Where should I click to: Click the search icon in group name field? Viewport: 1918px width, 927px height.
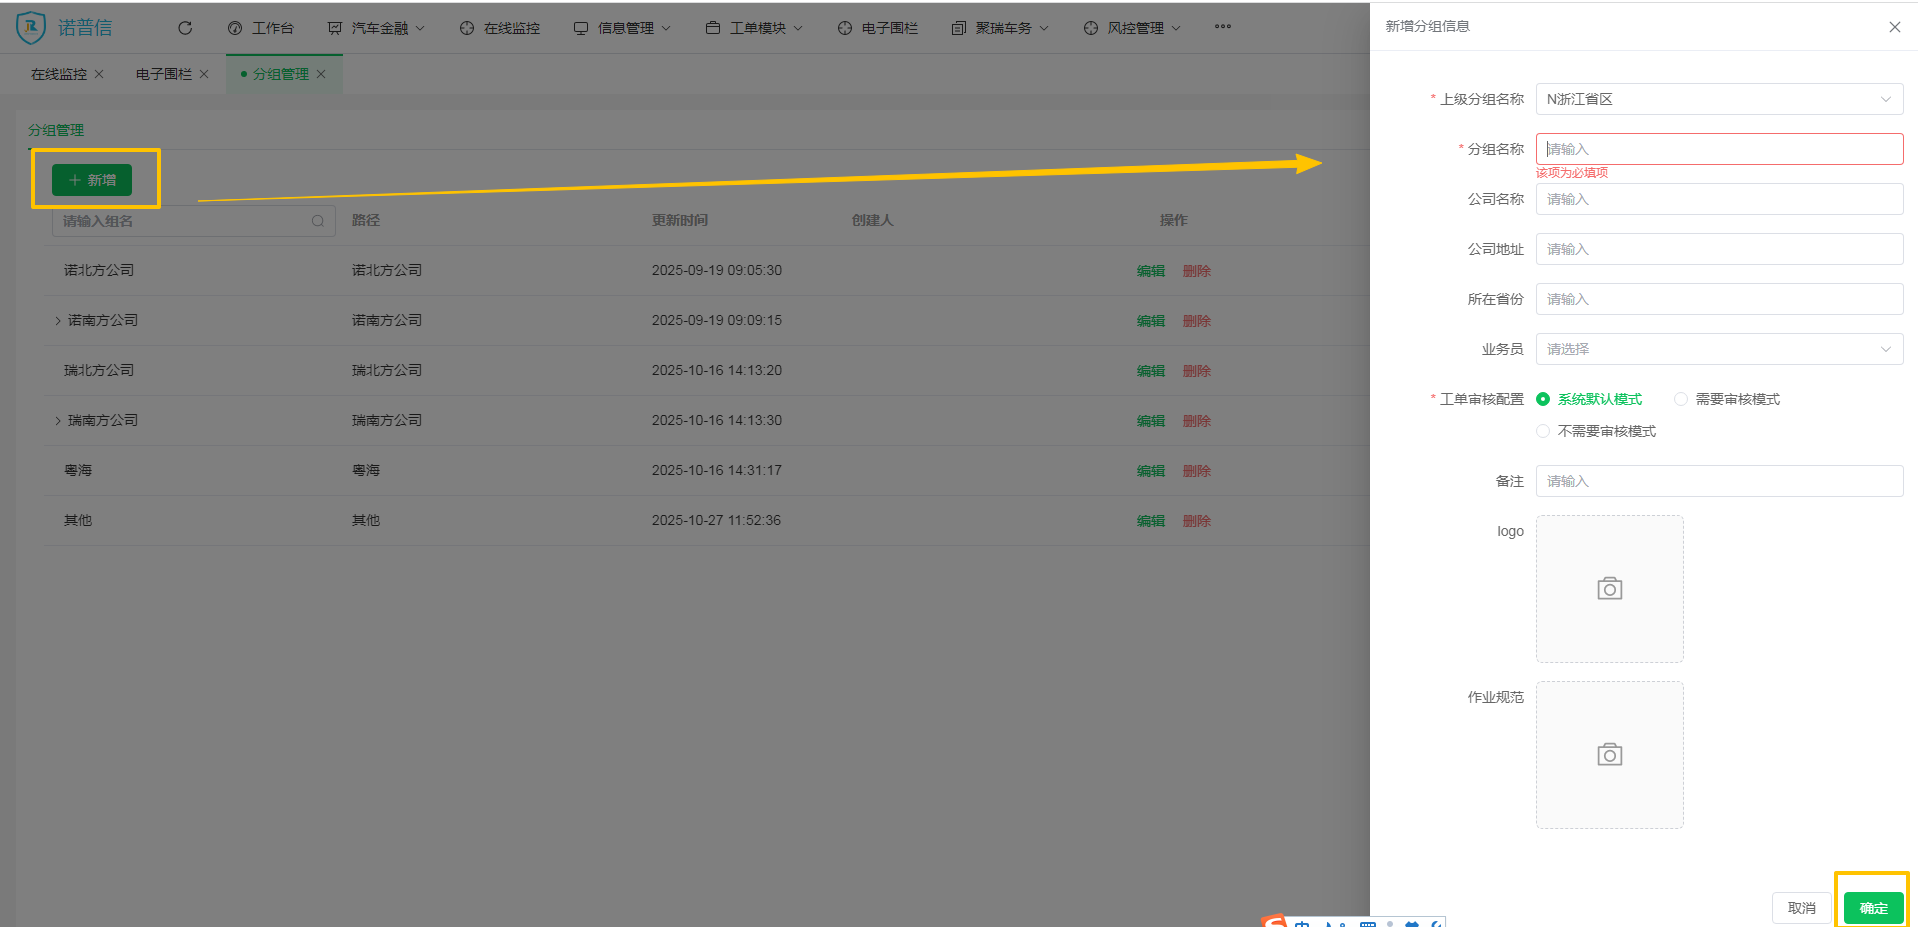[x=318, y=221]
